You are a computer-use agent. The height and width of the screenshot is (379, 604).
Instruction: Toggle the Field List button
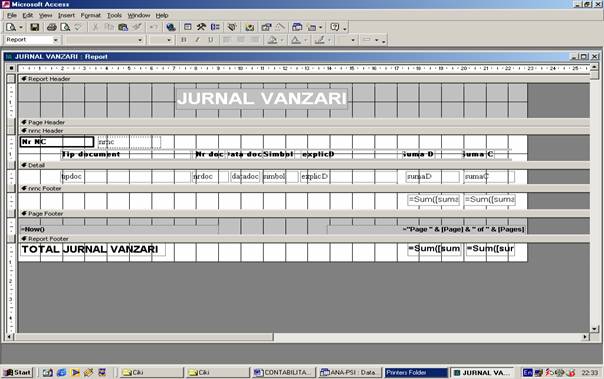[x=188, y=27]
